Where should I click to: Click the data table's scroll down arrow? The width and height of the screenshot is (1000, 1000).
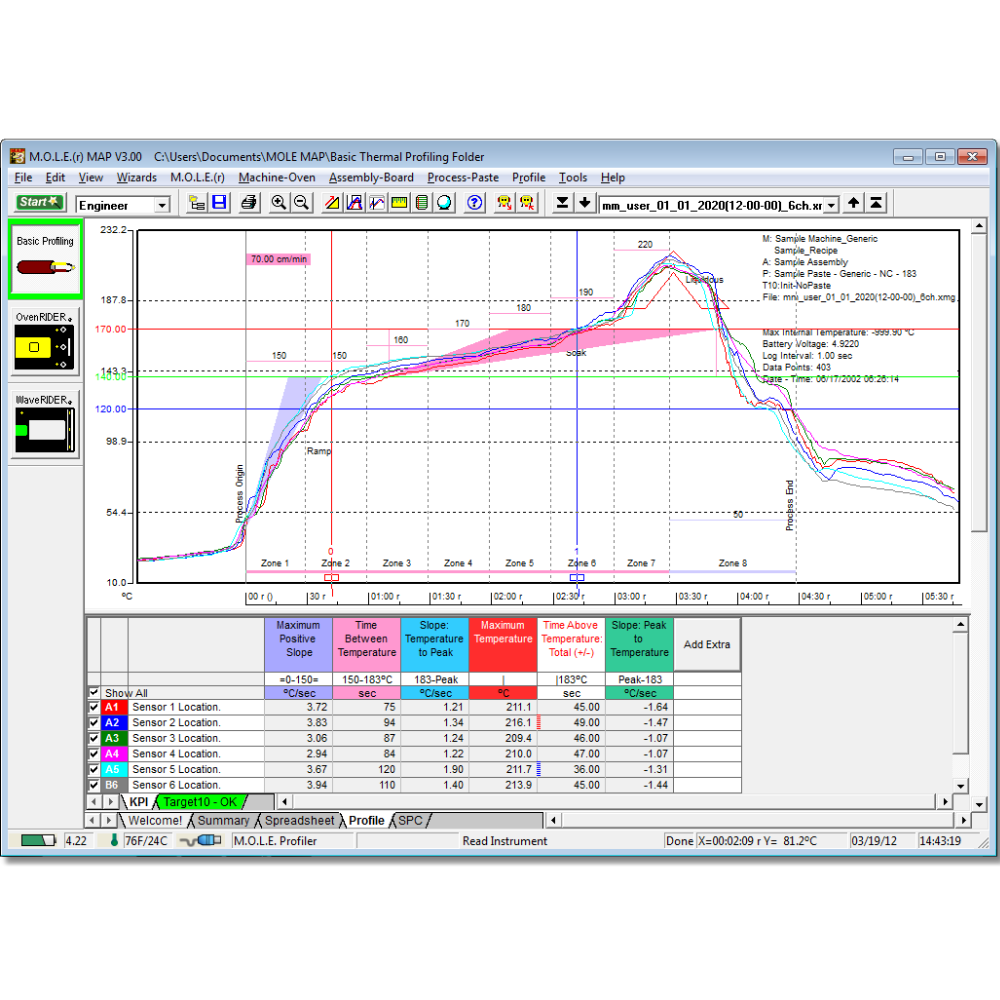point(961,786)
